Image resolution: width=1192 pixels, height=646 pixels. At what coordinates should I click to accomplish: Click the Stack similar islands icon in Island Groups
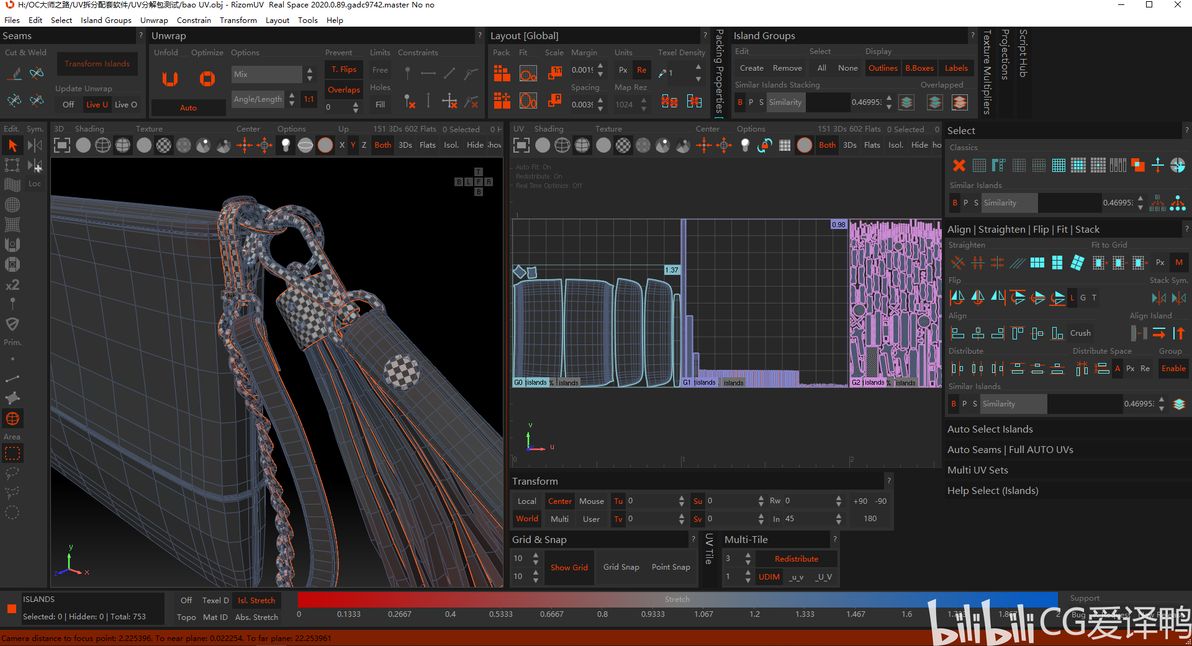click(x=906, y=102)
